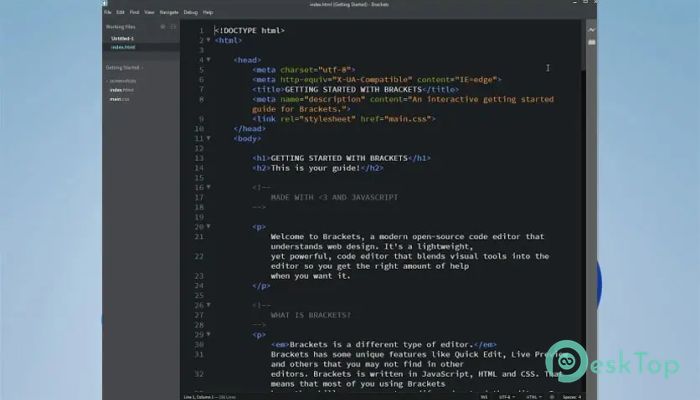Click the em text on line 30
Image resolution: width=700 pixels, height=400 pixels.
pos(383,345)
